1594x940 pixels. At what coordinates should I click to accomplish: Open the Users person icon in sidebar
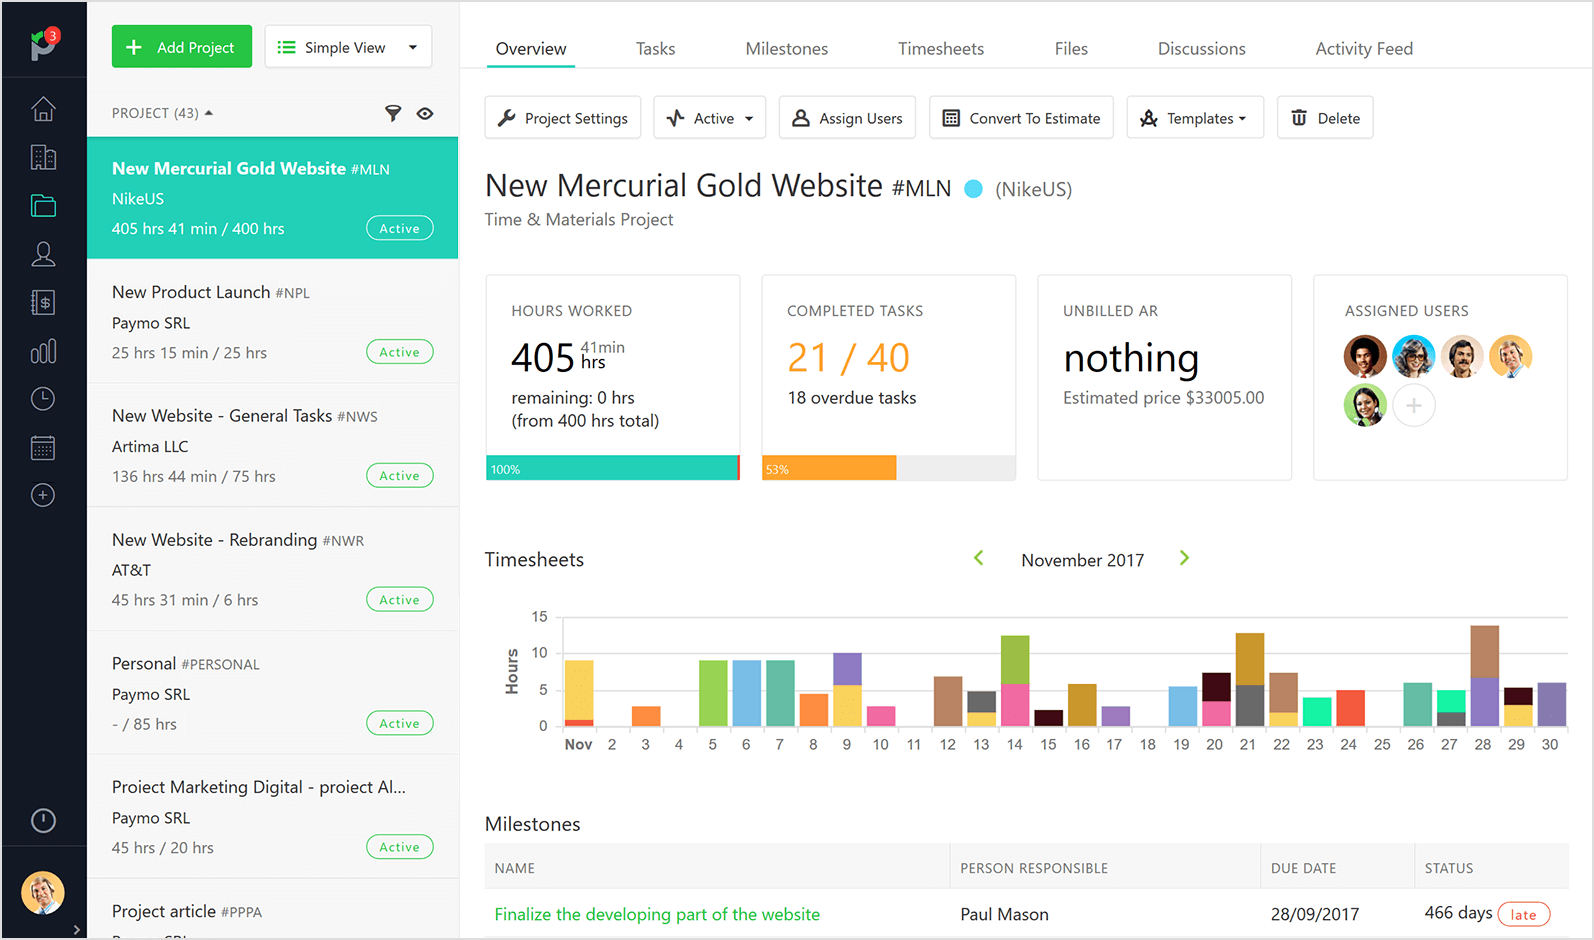tap(43, 254)
